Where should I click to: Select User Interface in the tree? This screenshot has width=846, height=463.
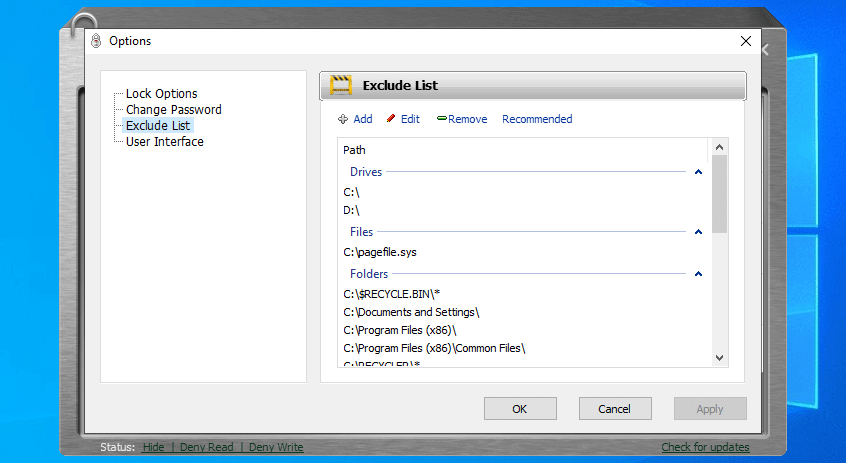[165, 142]
